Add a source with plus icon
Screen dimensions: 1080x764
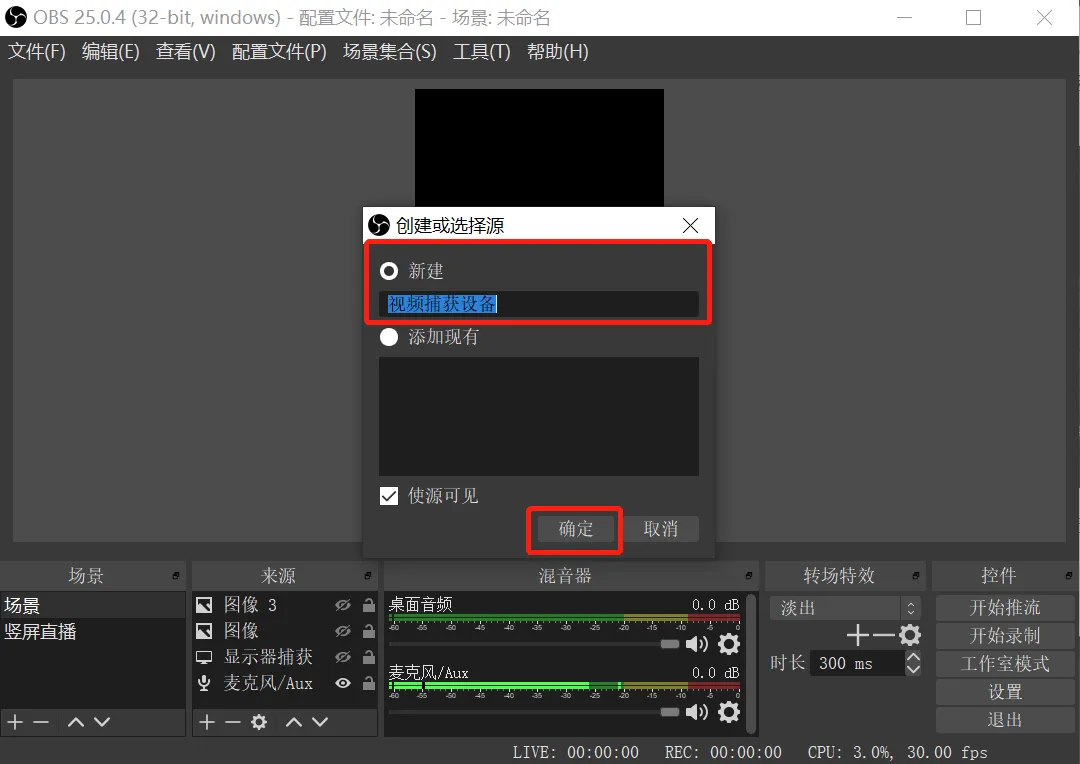[x=207, y=722]
